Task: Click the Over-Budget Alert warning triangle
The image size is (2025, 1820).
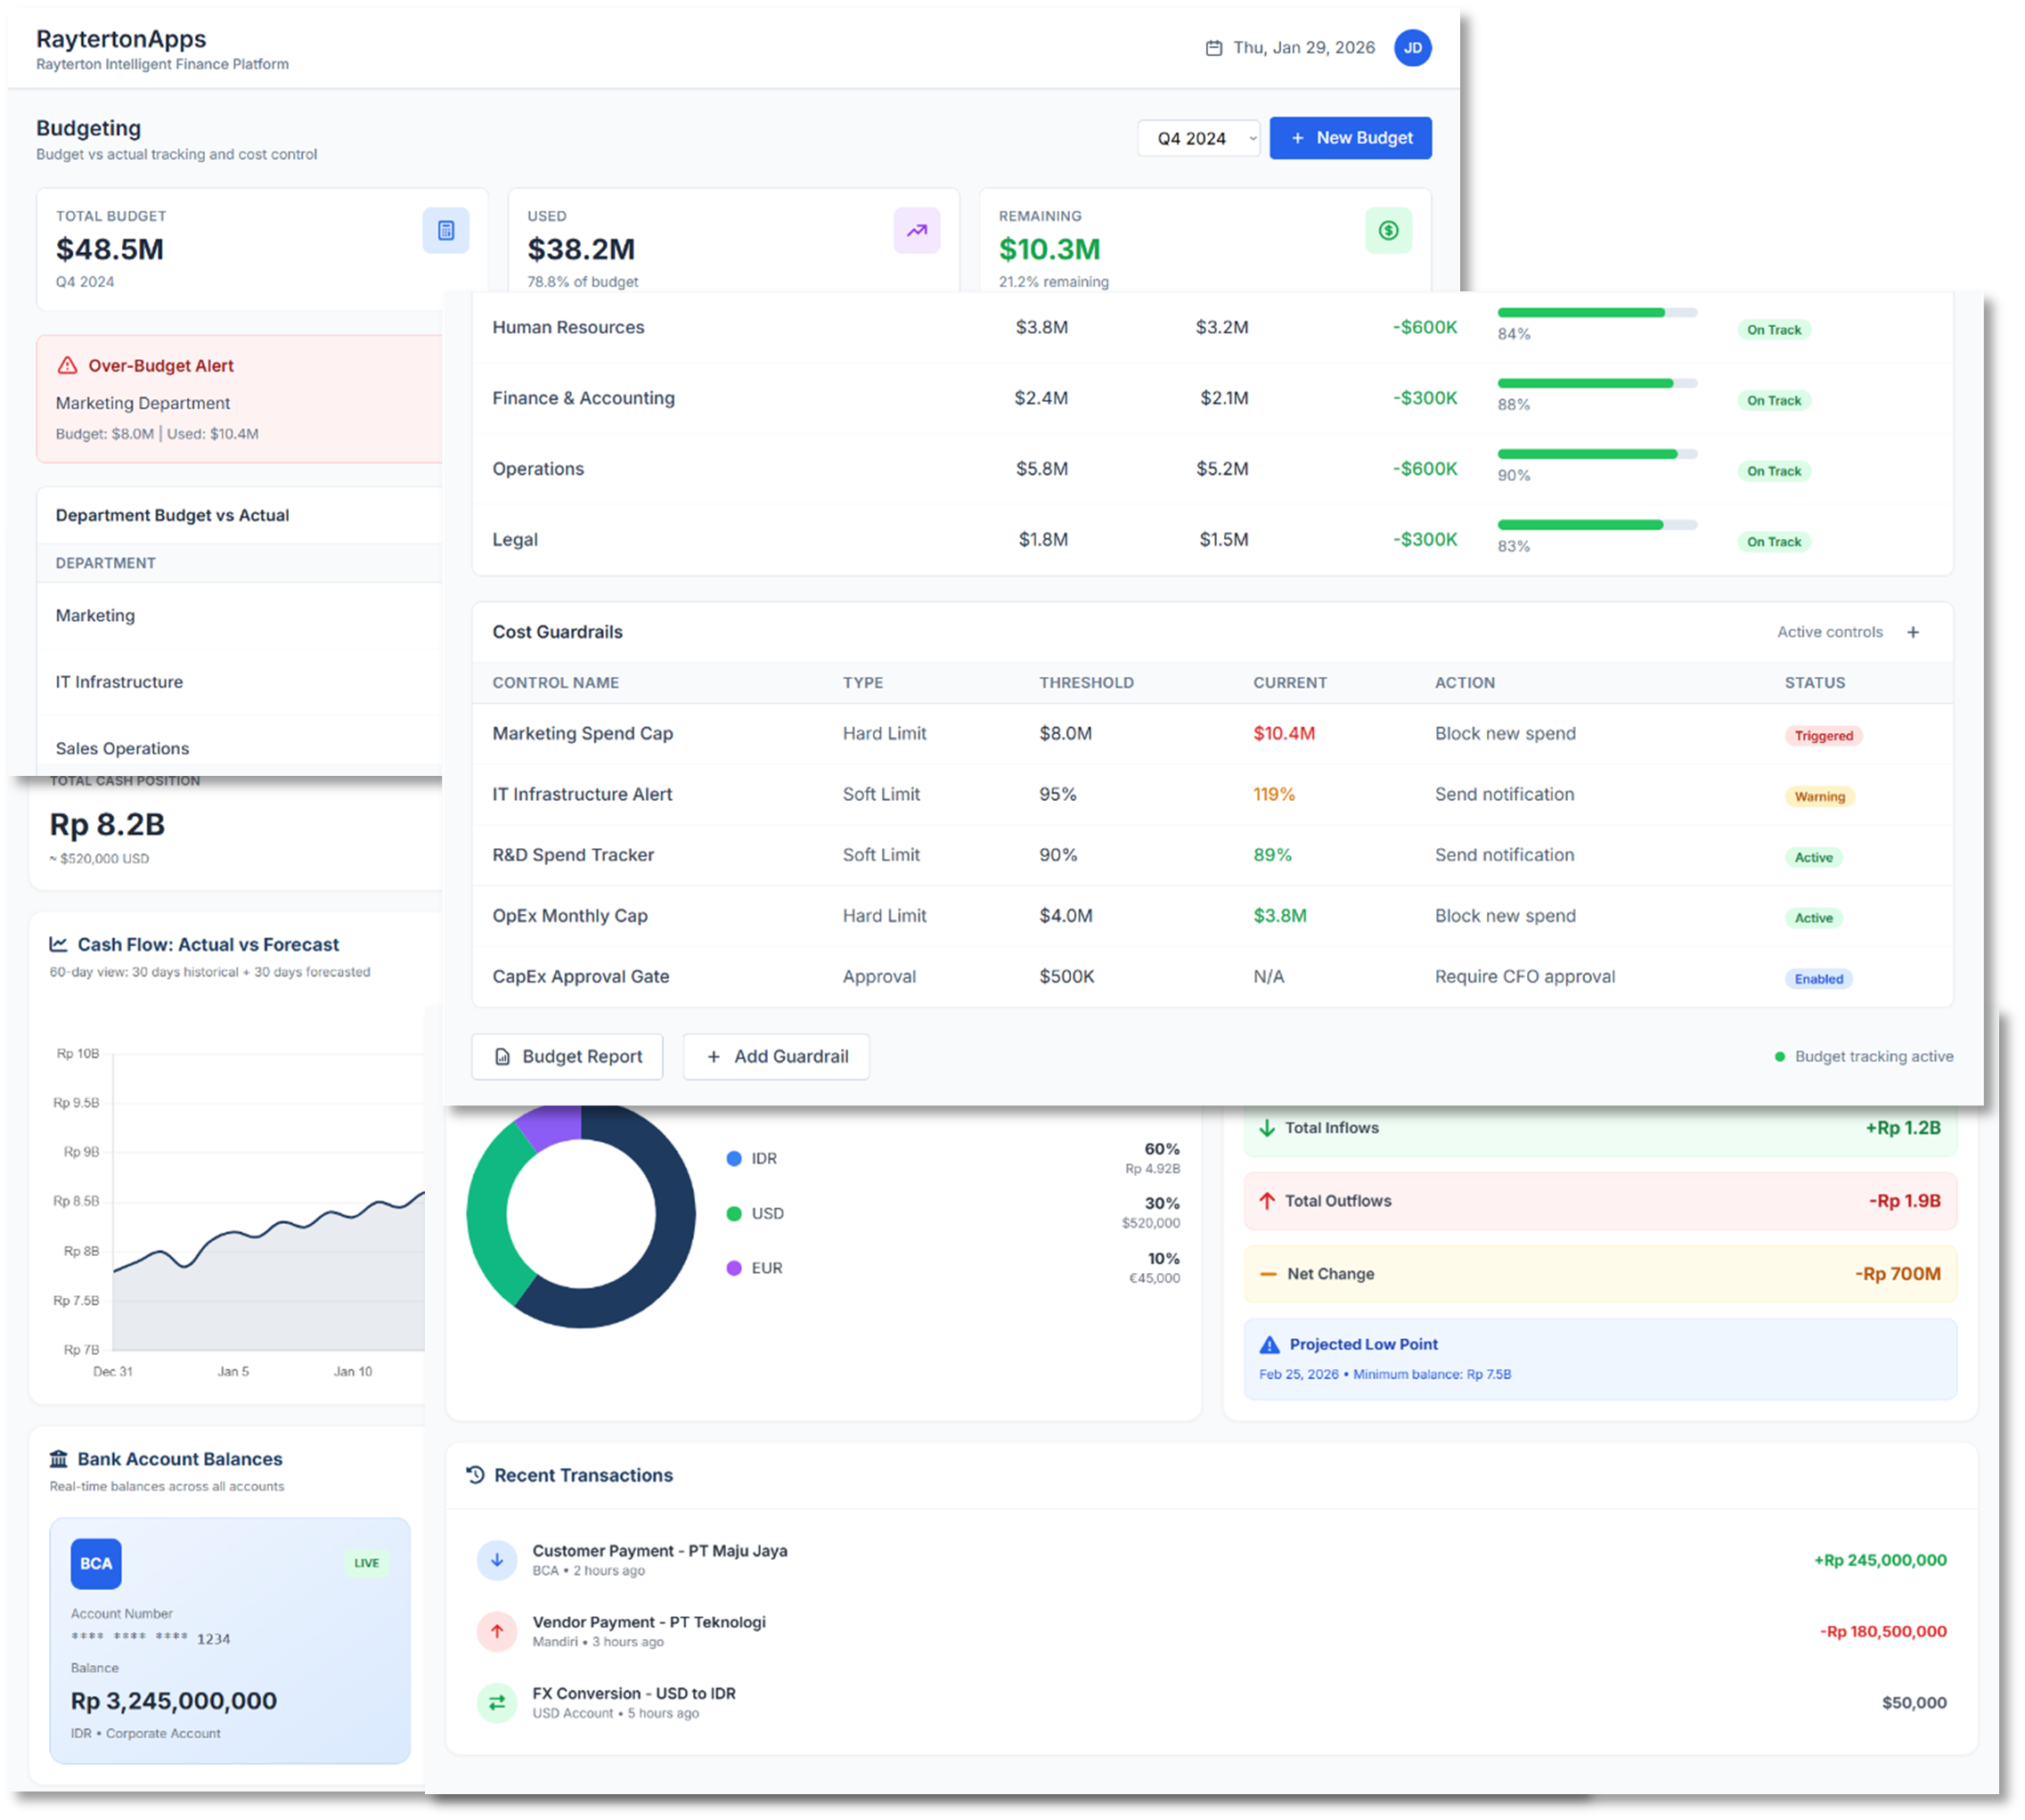Action: click(x=67, y=366)
